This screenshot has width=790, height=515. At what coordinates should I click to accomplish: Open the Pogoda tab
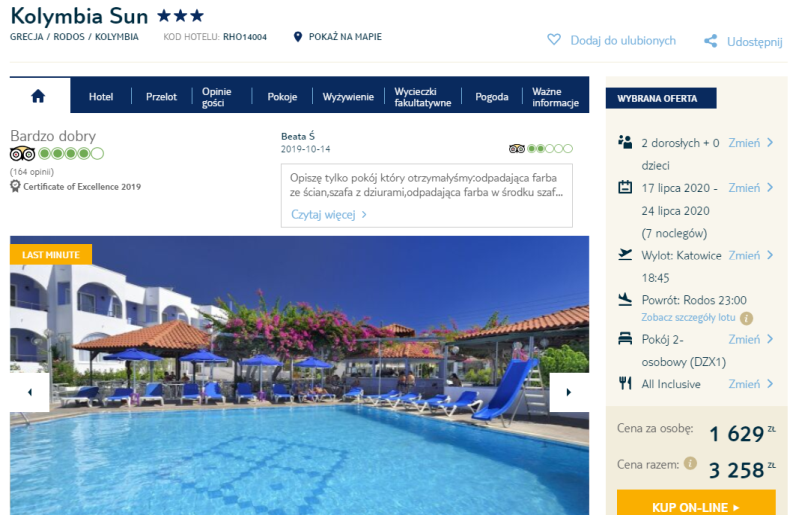tap(492, 96)
